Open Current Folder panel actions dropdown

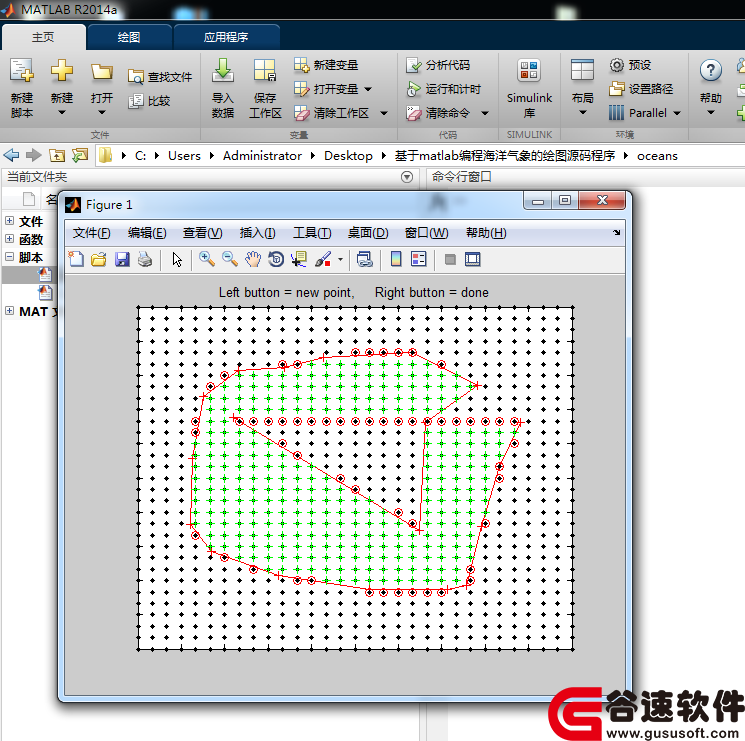click(407, 177)
